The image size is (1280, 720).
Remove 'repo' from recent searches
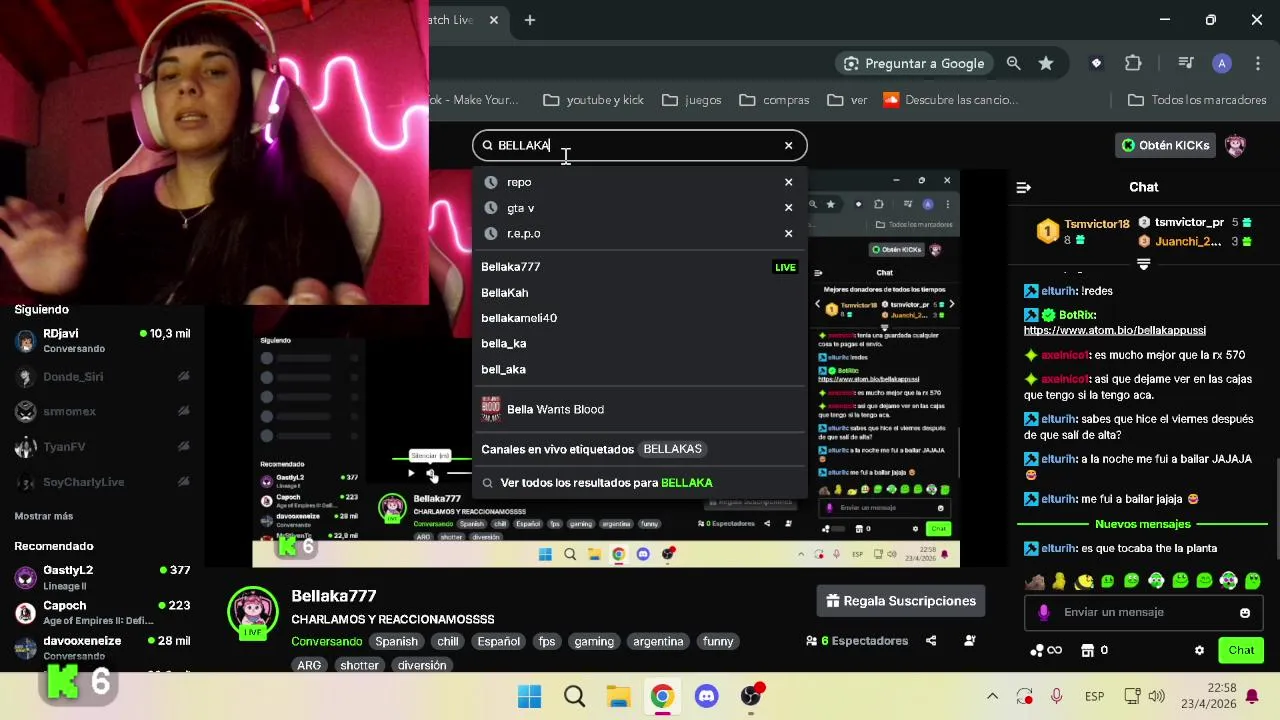(x=788, y=182)
